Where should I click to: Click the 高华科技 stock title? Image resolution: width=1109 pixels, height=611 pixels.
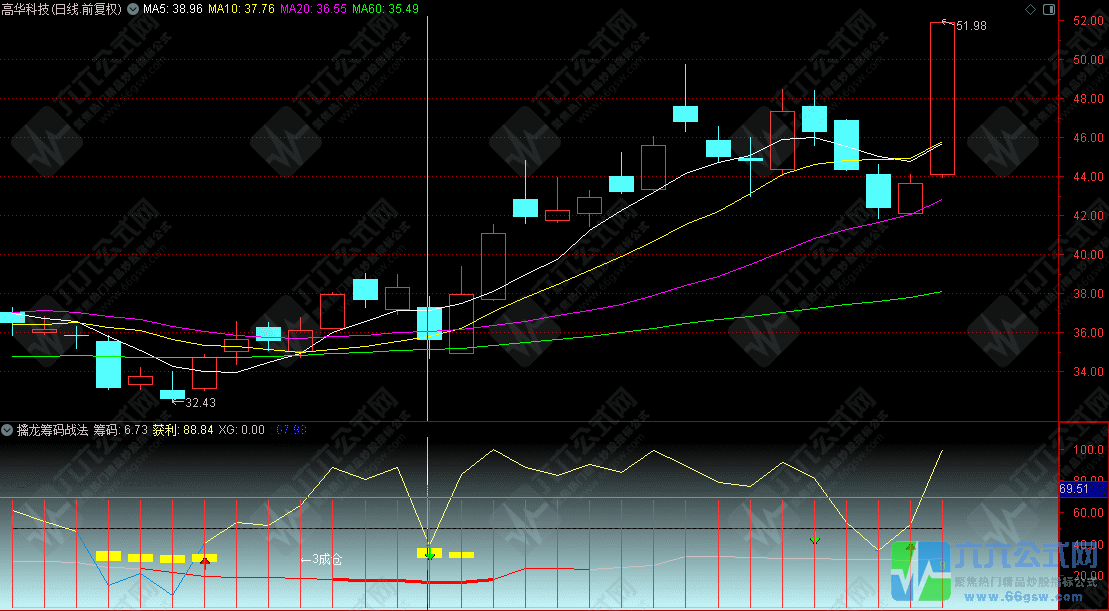pyautogui.click(x=62, y=9)
